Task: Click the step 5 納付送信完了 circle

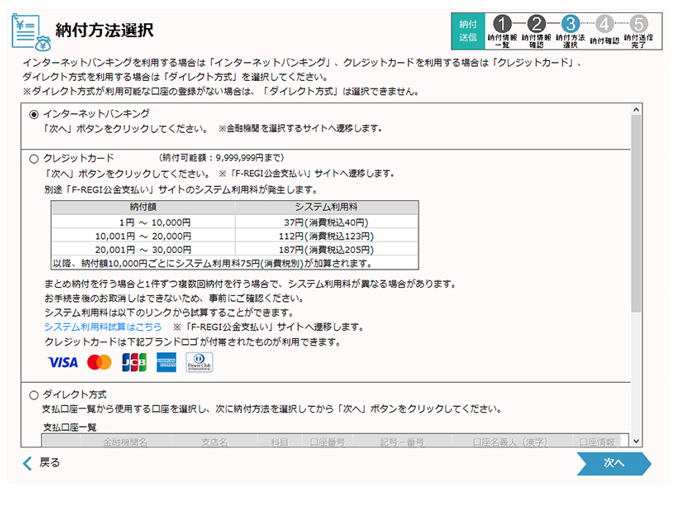Action: tap(639, 23)
